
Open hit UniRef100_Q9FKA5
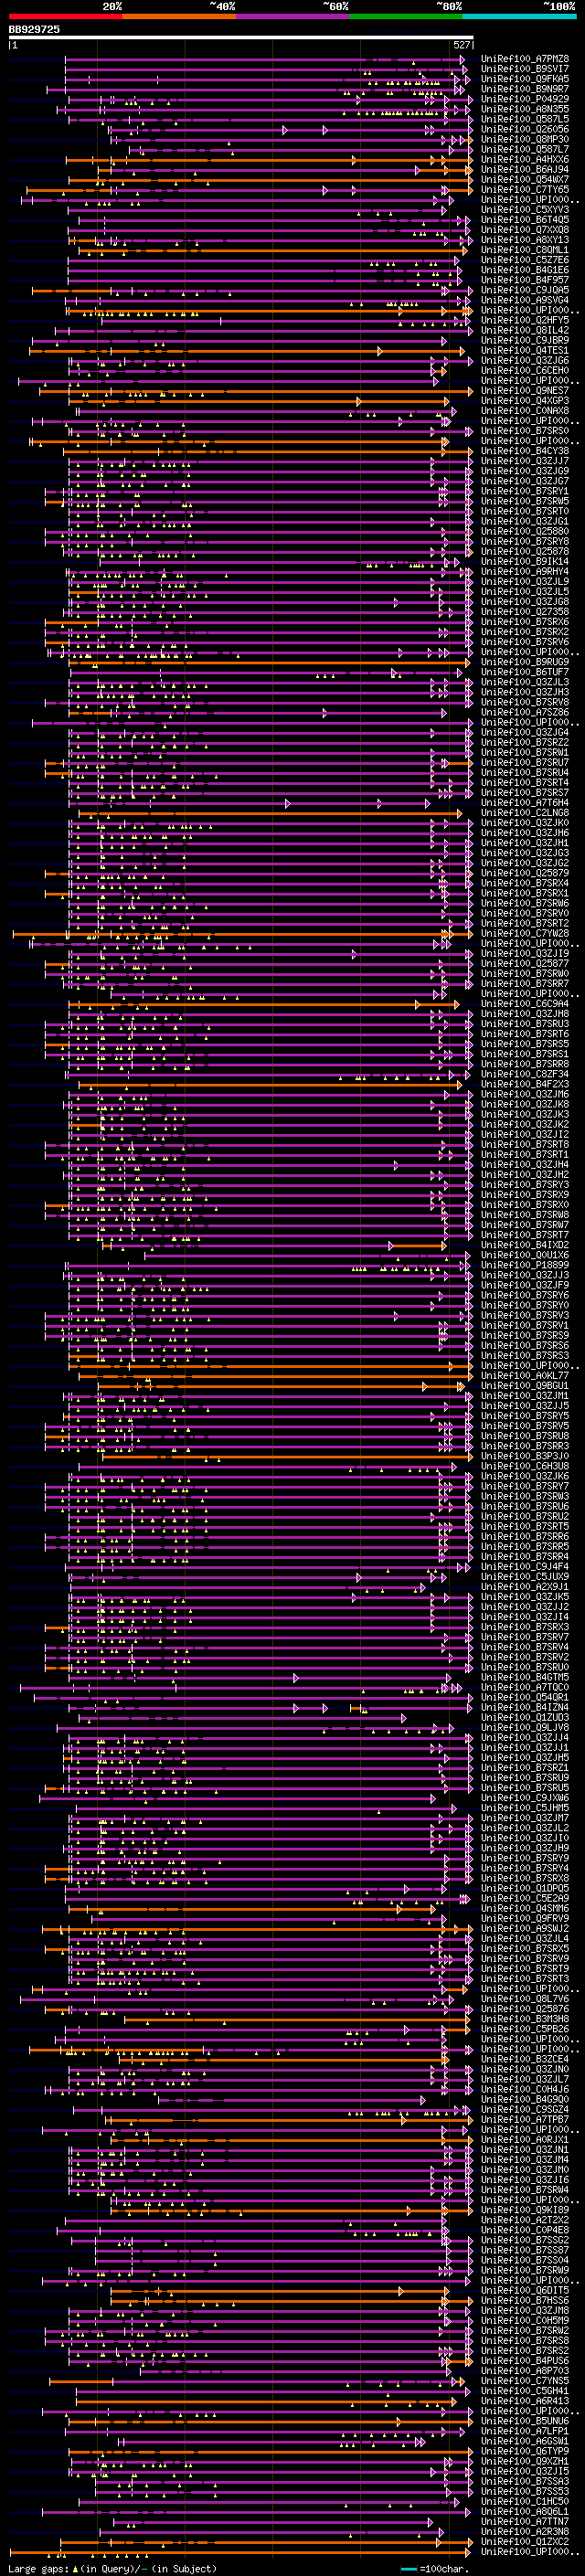(x=525, y=79)
